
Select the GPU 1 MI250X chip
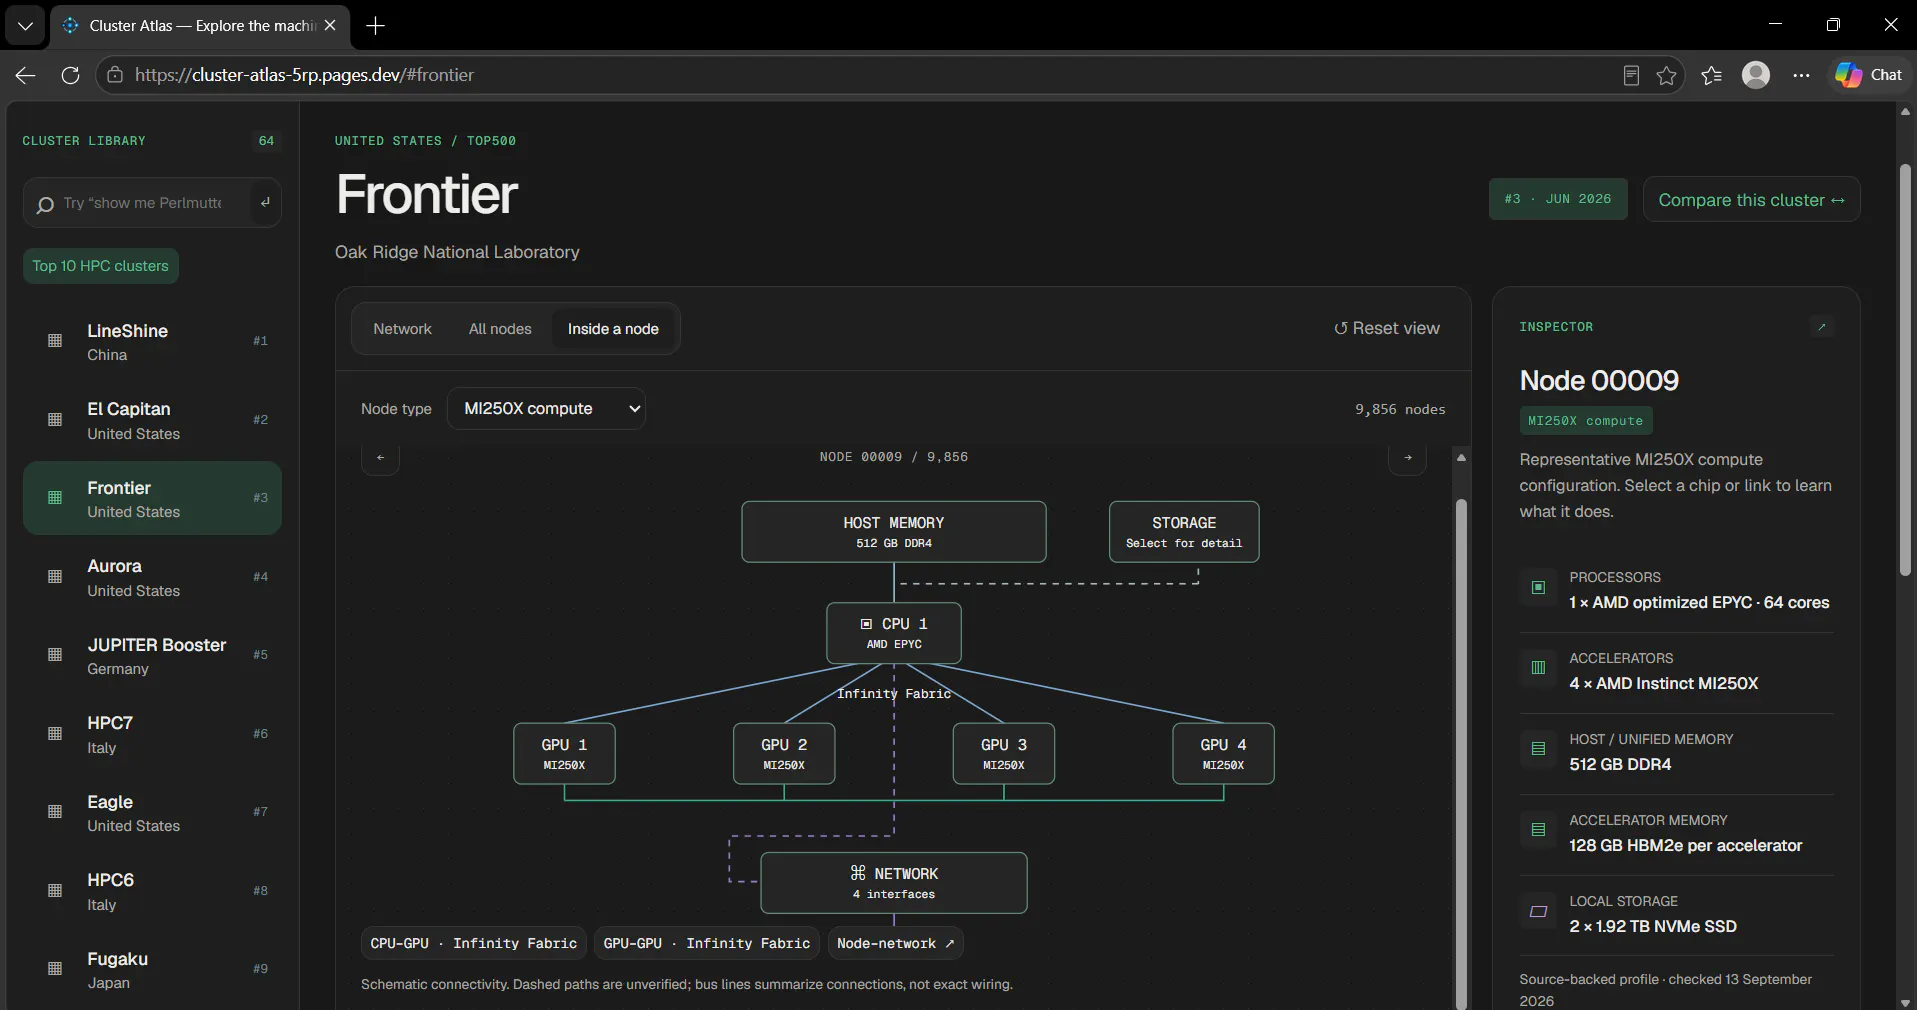(564, 754)
